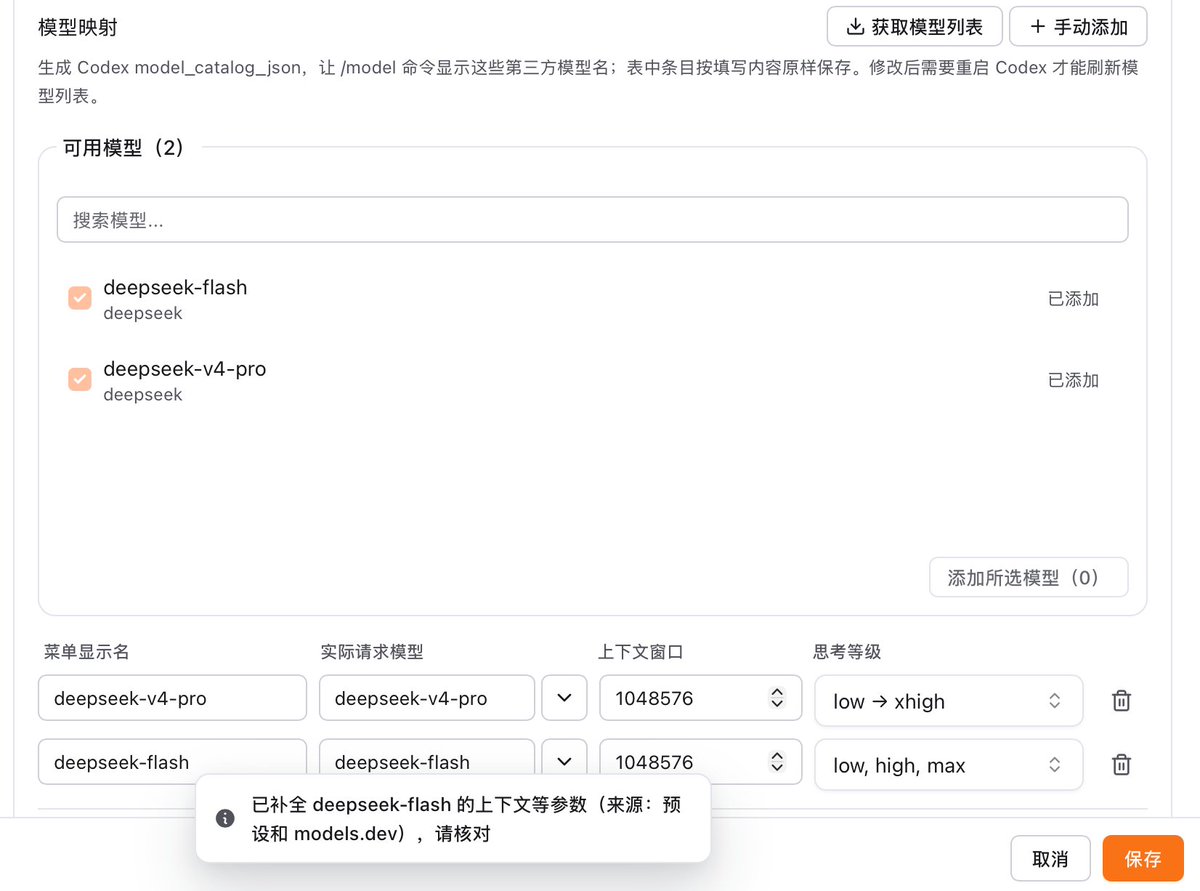
Task: Click the notification text about deepseek-flash parameters
Action: (466, 819)
